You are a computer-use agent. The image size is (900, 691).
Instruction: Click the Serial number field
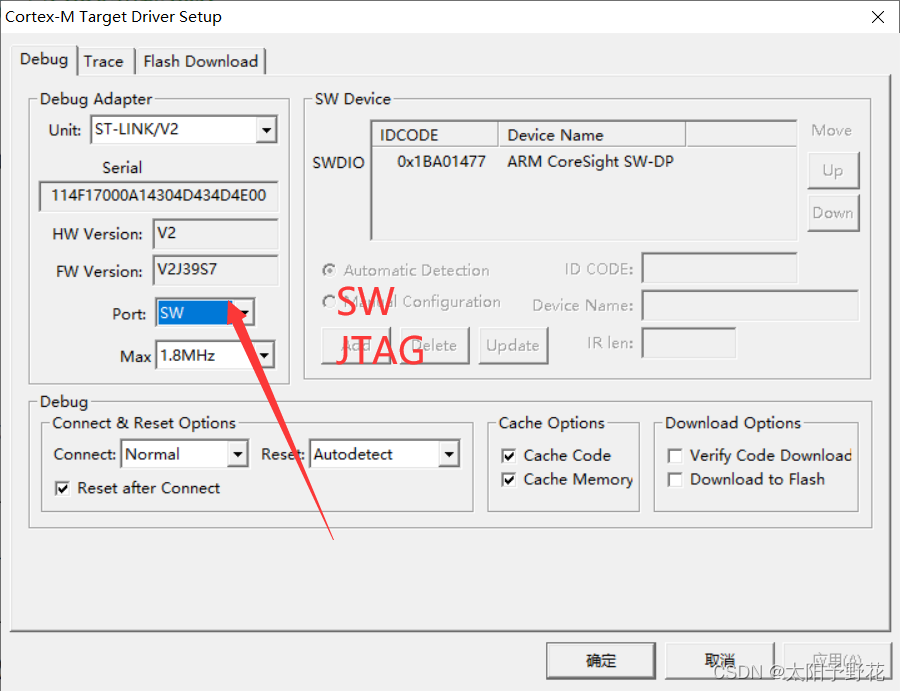pos(158,196)
